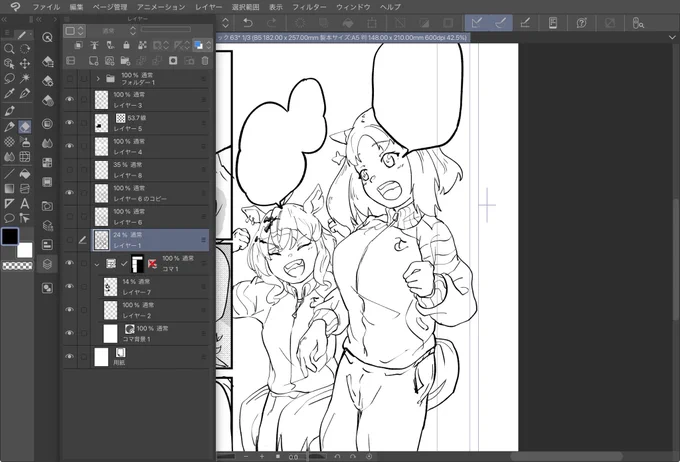Click the コマ 1 layer mask thumbnail
The width and height of the screenshot is (680, 462).
[137, 264]
